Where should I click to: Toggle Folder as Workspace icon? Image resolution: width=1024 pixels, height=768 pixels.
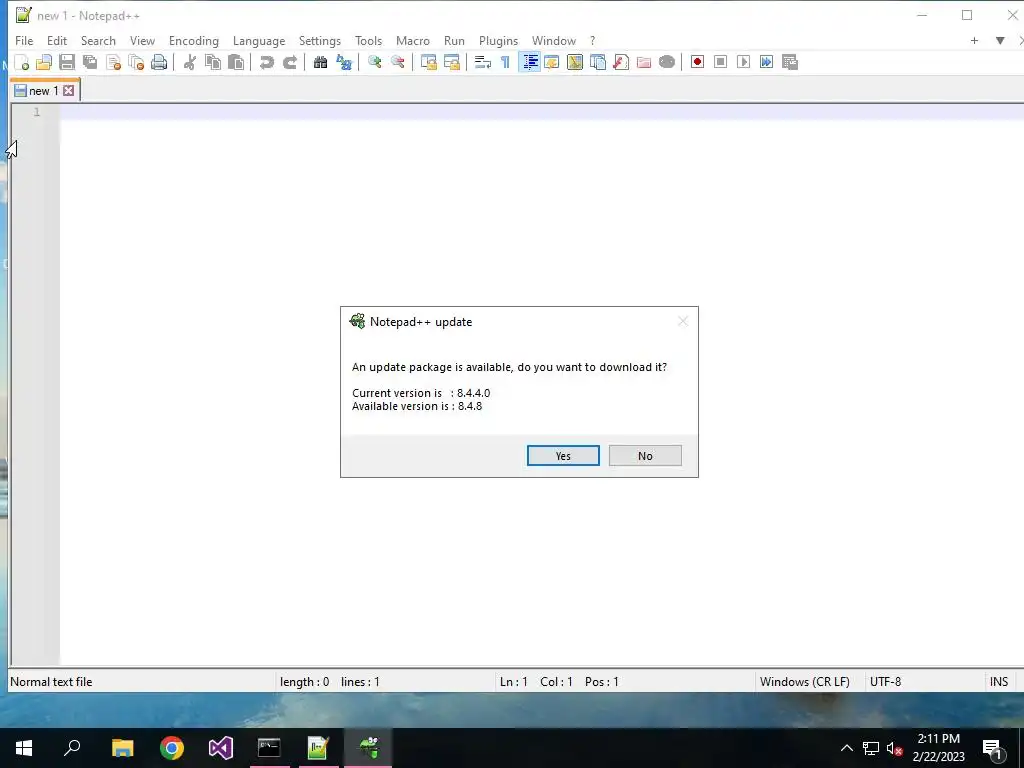coord(644,62)
